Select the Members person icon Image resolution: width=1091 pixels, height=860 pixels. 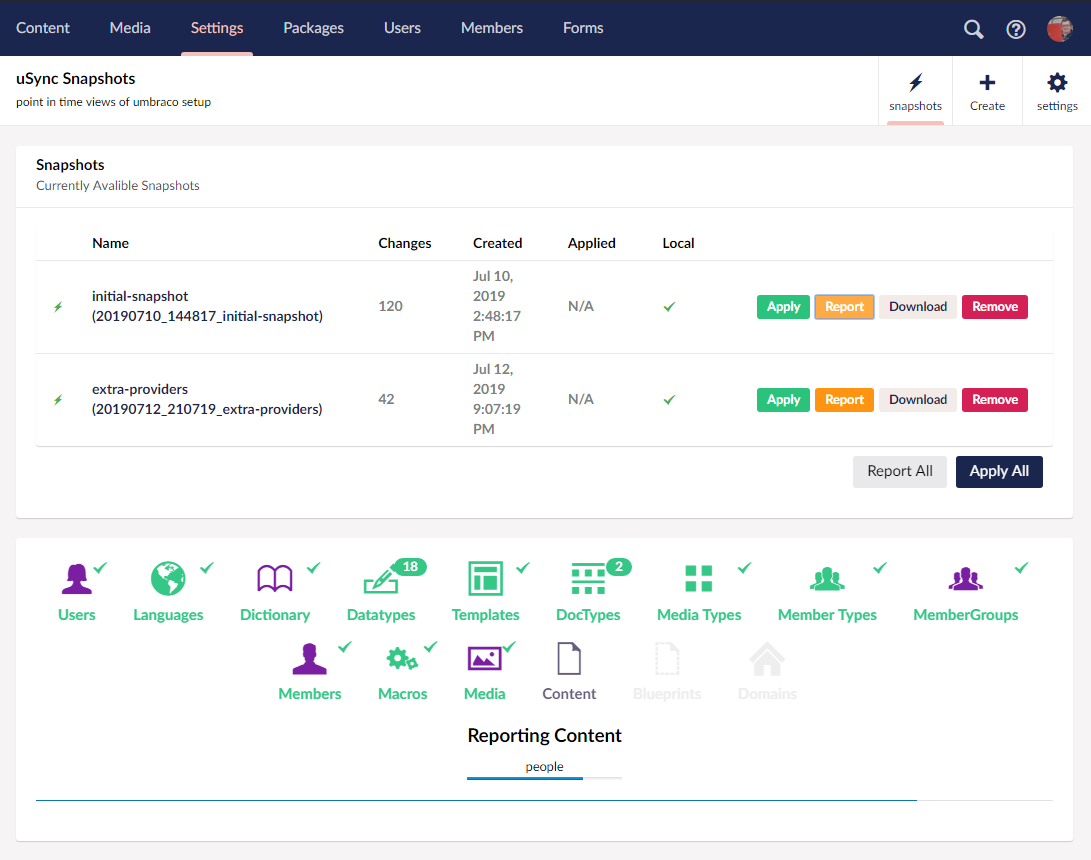310,659
